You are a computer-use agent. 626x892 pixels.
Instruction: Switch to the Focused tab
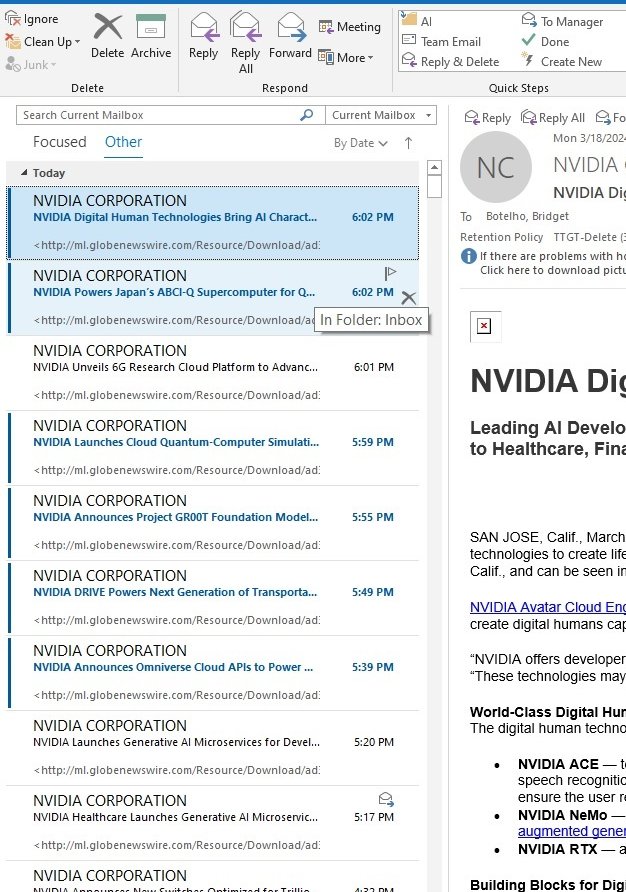[60, 142]
